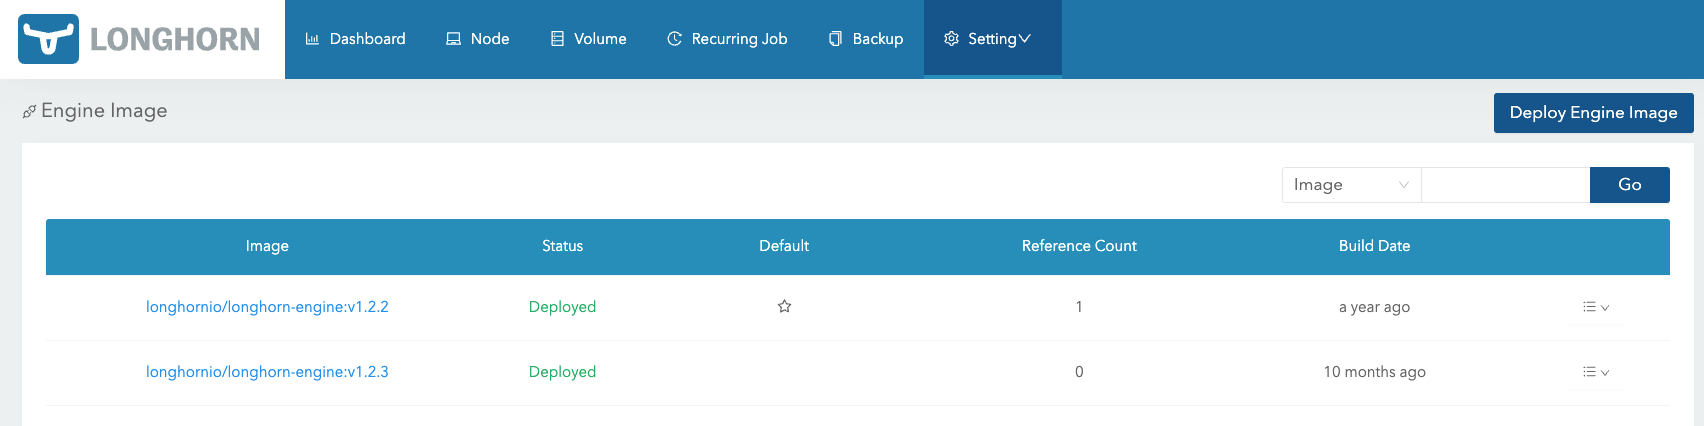Click the Status column header
Viewport: 1704px width, 426px height.
pyautogui.click(x=562, y=246)
